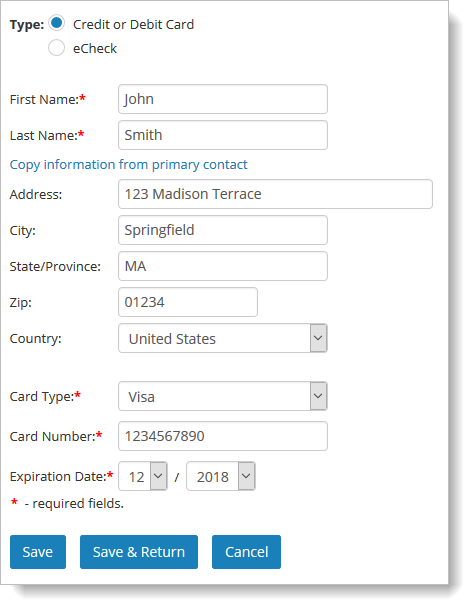Click into the First Name field containing John
The height and width of the screenshot is (610, 474).
223,99
